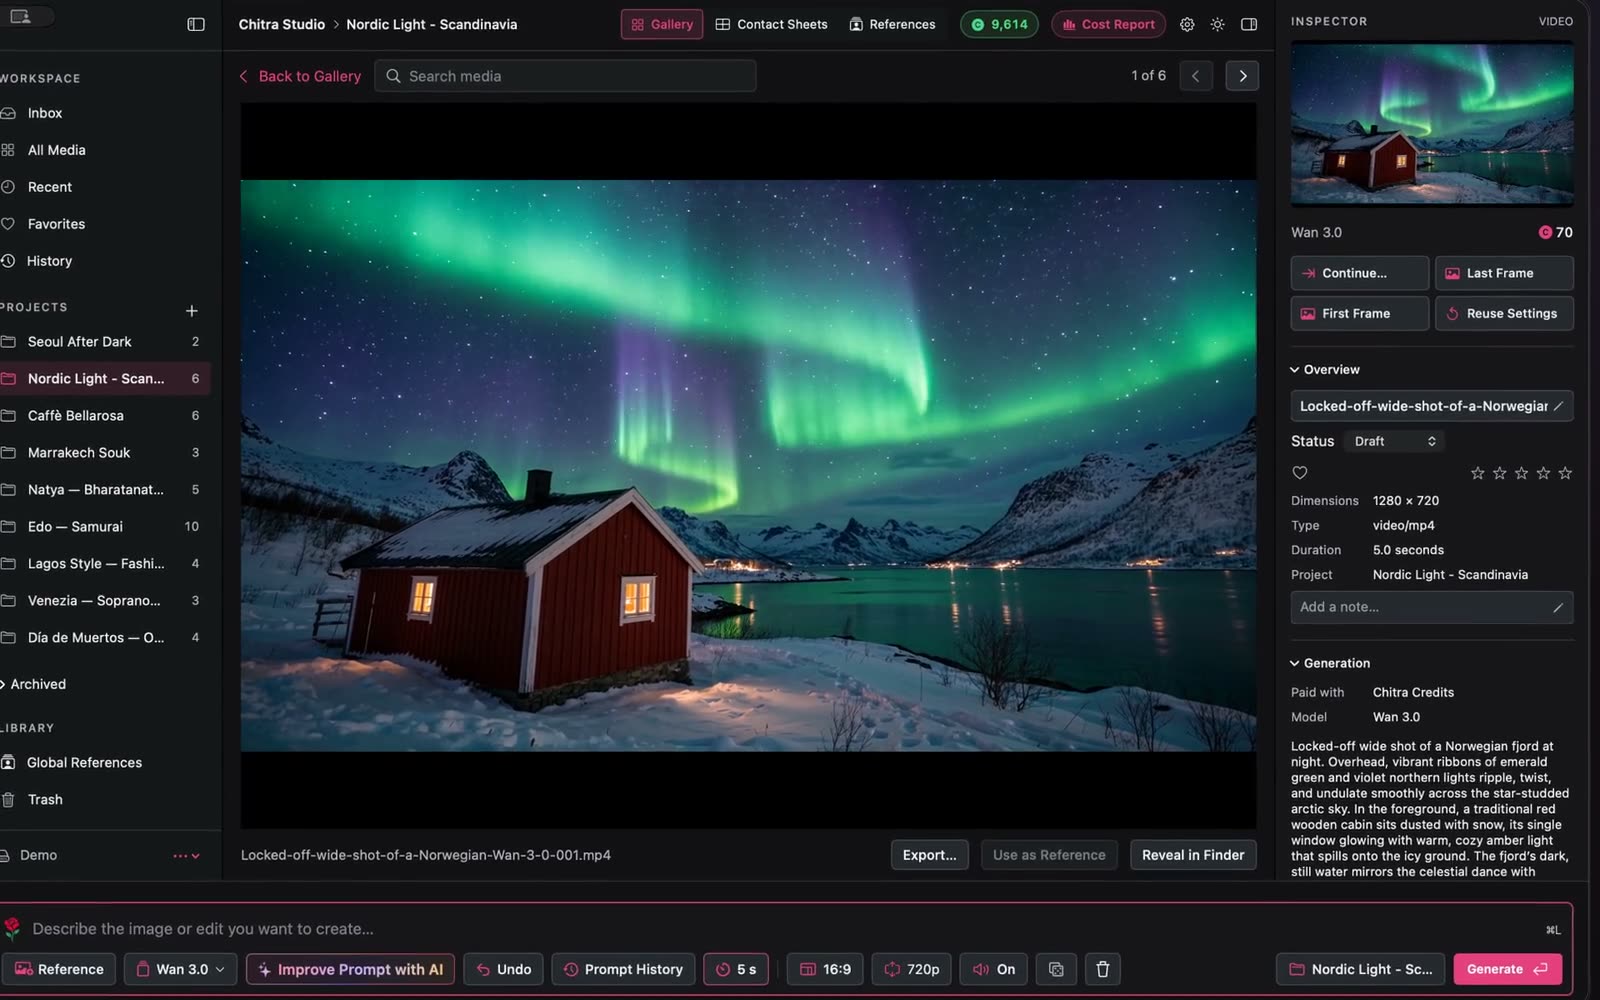Click the inspector video thumbnail

1432,123
